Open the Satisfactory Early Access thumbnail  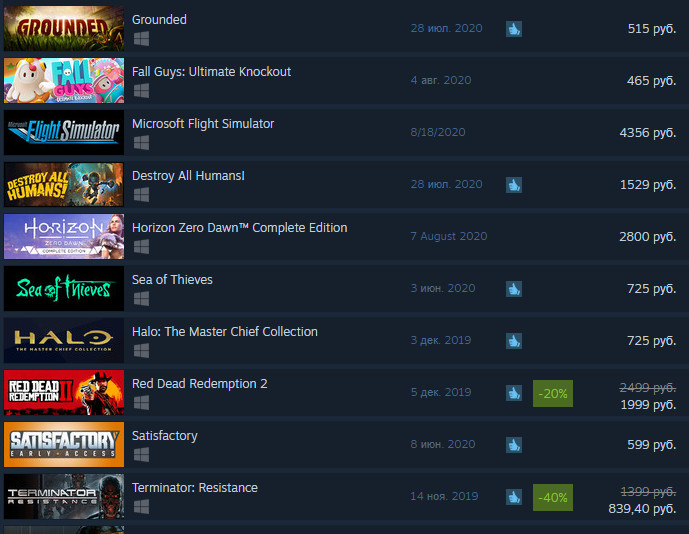click(x=64, y=444)
